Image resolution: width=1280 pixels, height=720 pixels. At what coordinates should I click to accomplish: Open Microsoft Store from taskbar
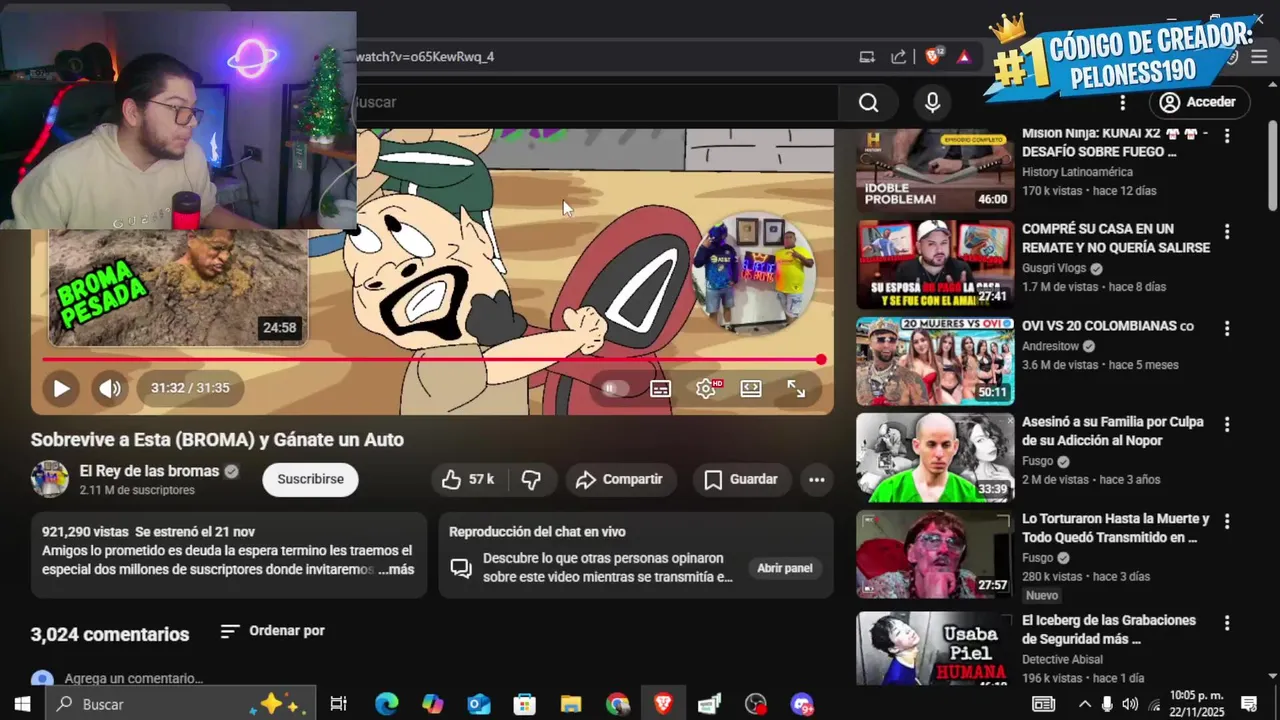click(x=525, y=704)
